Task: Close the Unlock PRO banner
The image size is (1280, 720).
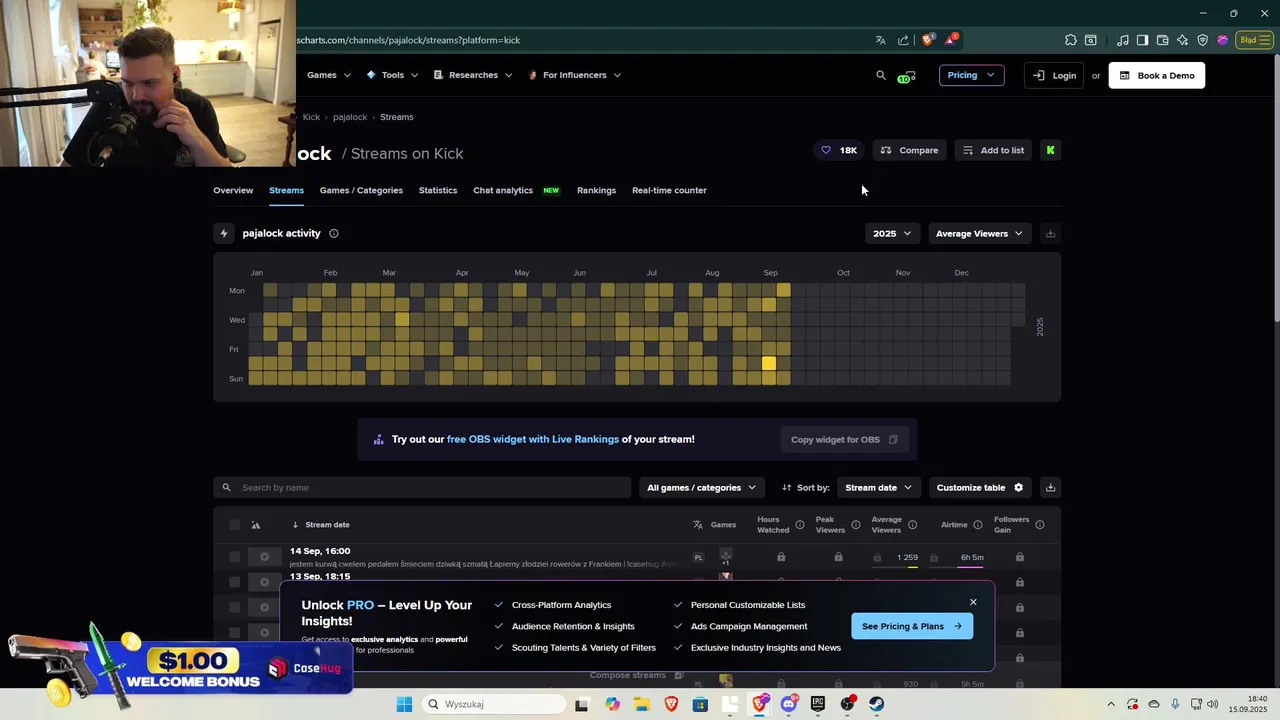Action: click(973, 602)
